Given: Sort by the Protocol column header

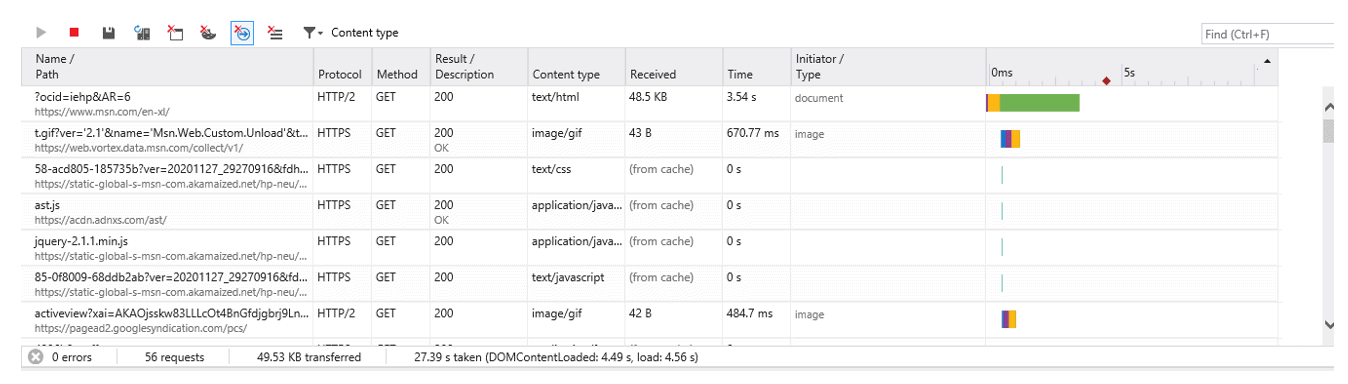Looking at the screenshot, I should point(340,75).
